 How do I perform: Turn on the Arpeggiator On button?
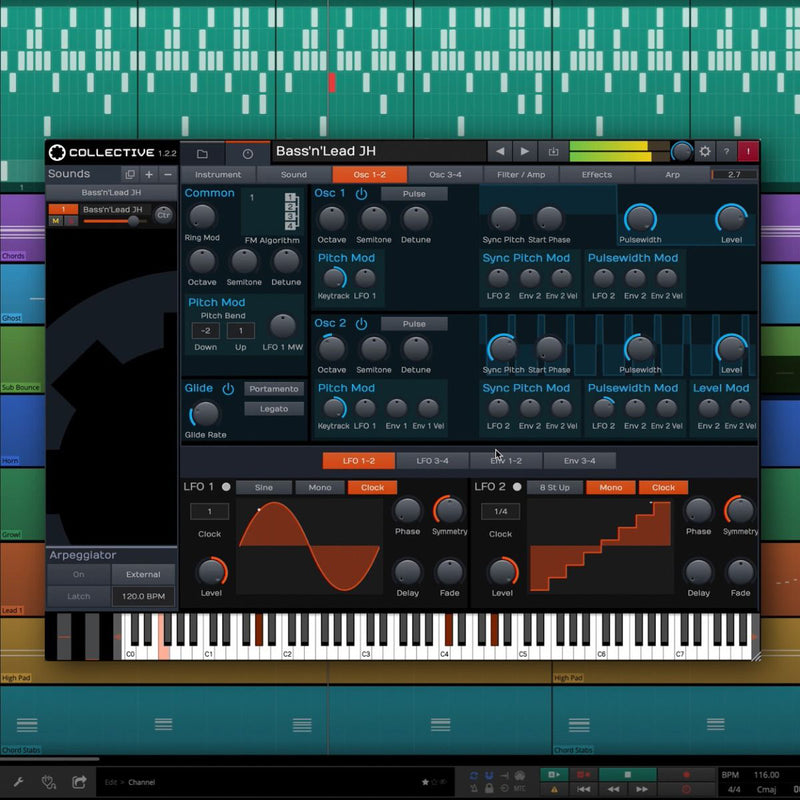click(78, 575)
